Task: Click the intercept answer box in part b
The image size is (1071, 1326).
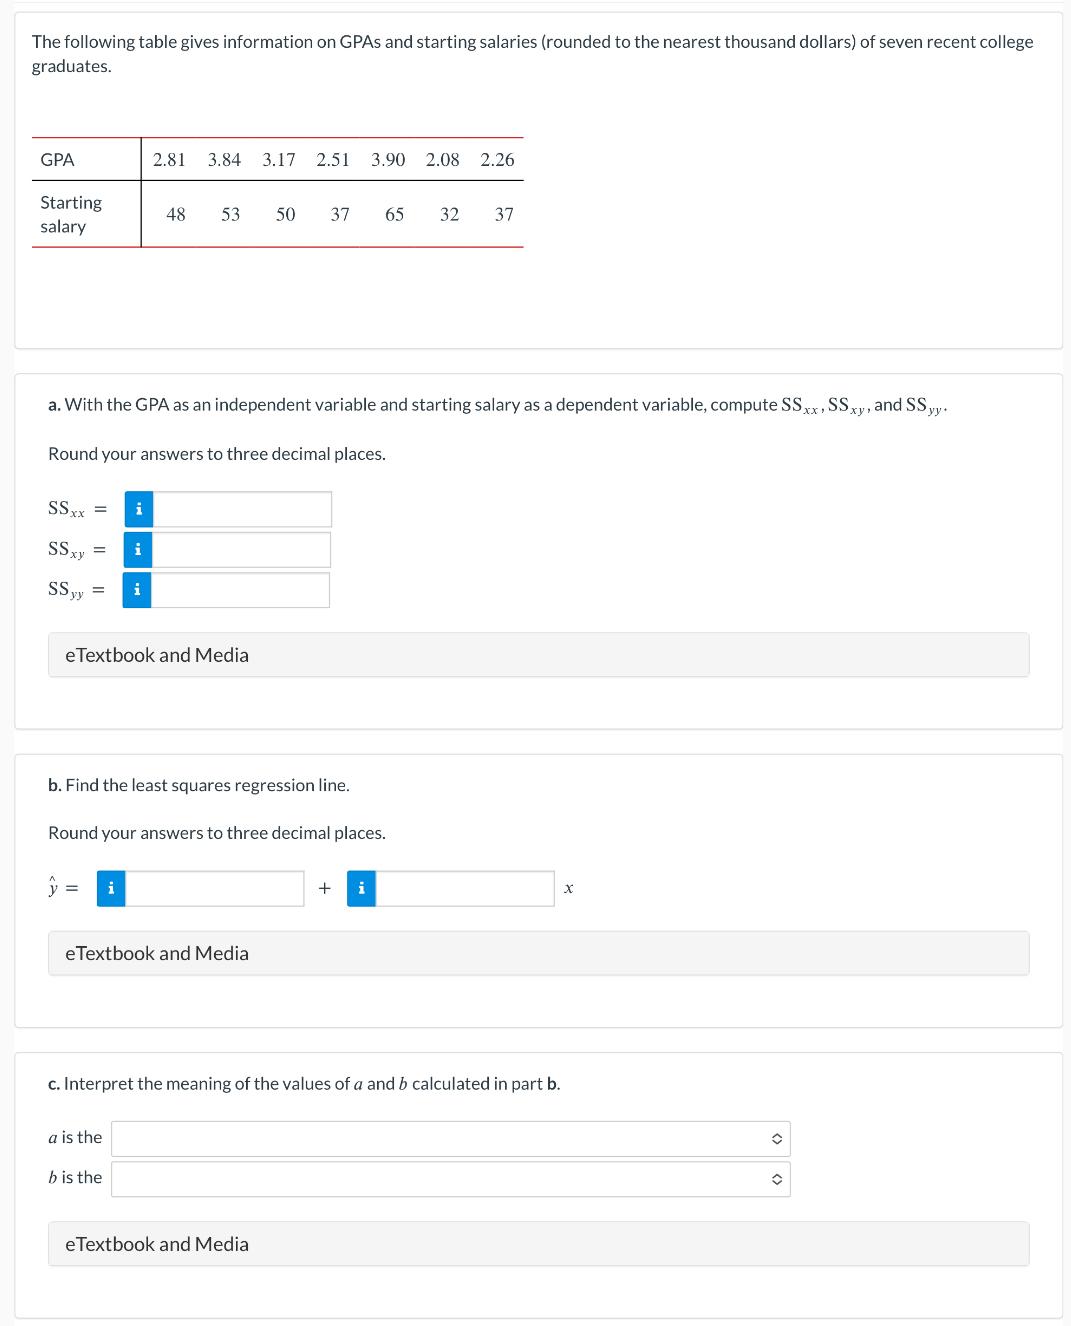Action: point(215,888)
